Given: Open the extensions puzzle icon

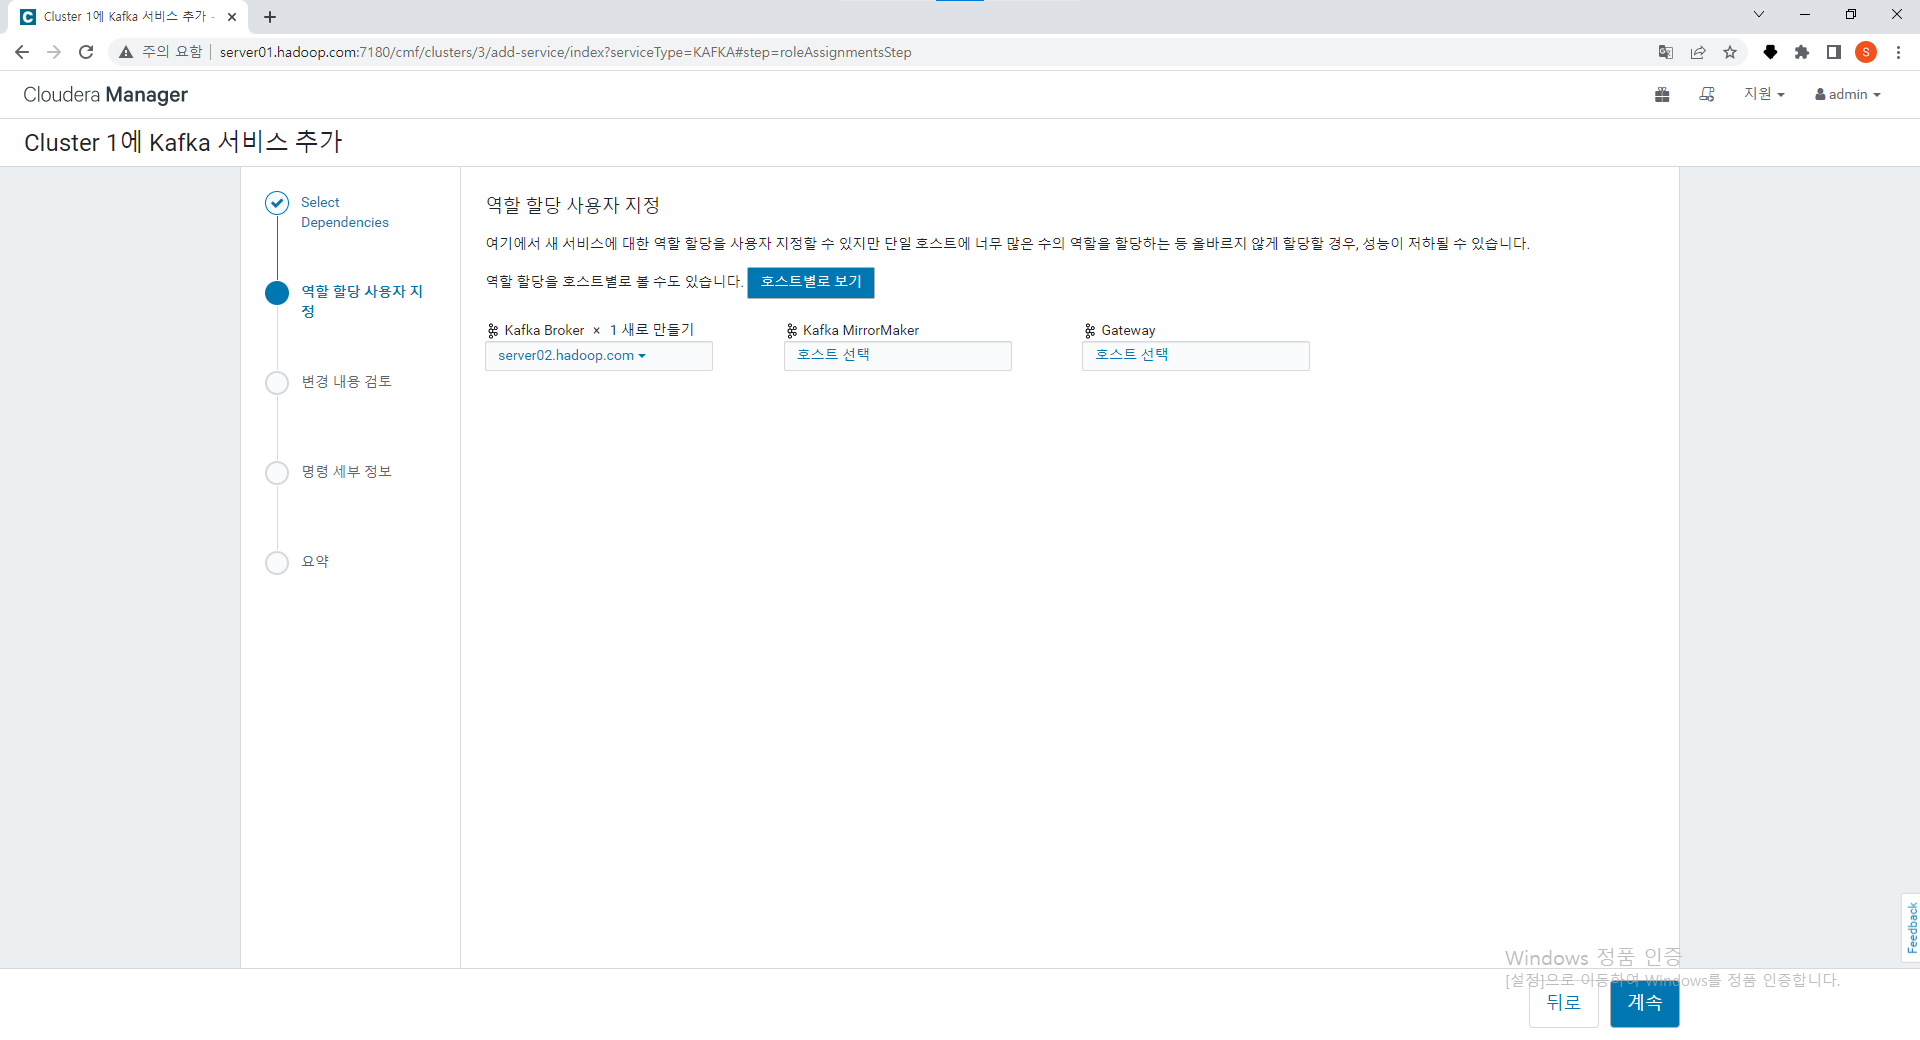Looking at the screenshot, I should (1802, 52).
